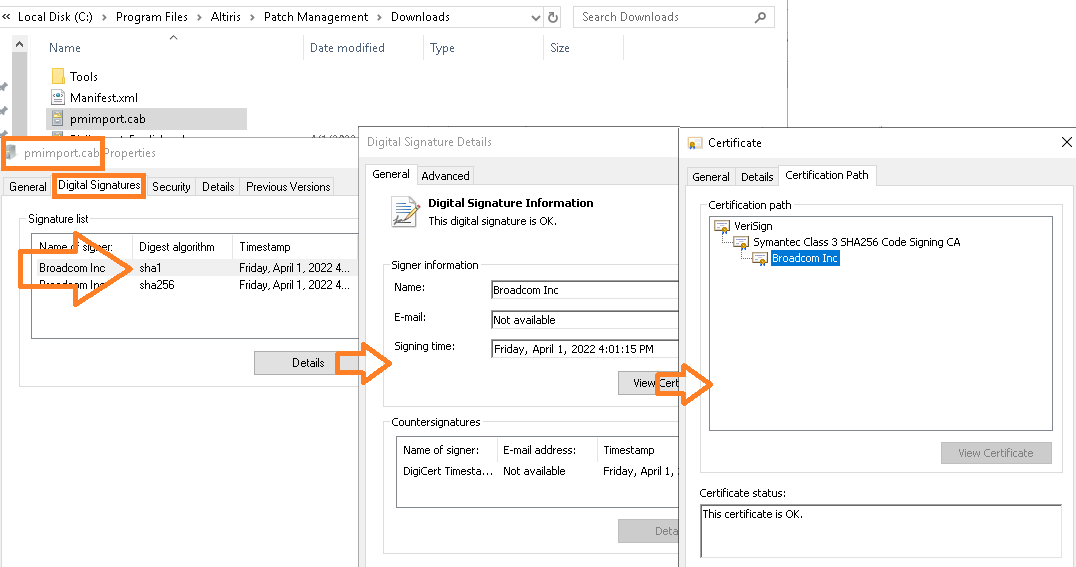Viewport: 1076px width, 567px height.
Task: Open the Advanced tab in signature details
Action: click(445, 176)
